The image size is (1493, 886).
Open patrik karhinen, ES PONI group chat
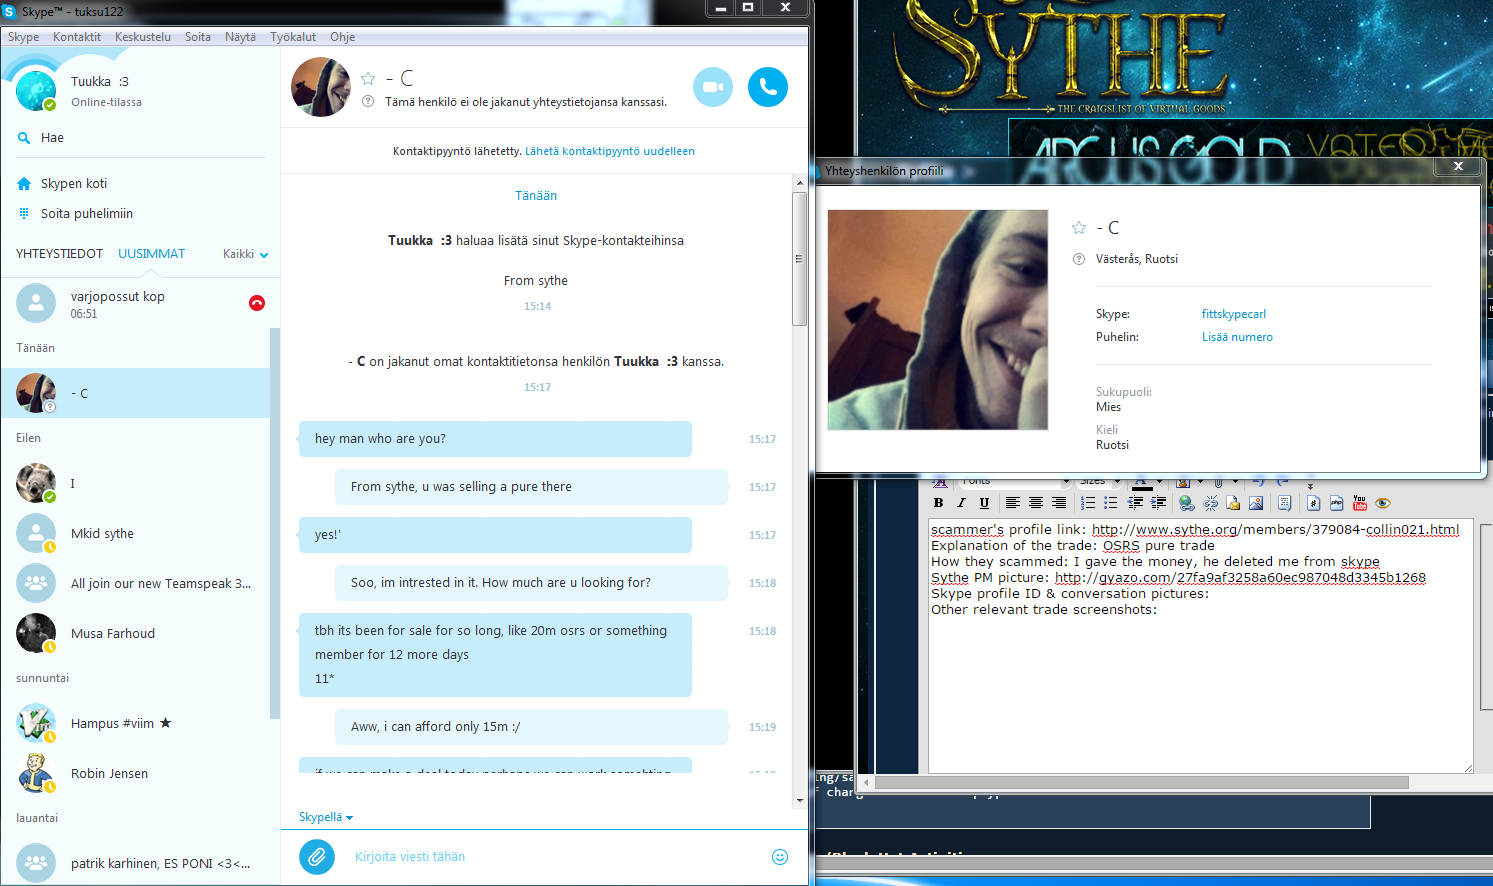(x=135, y=863)
